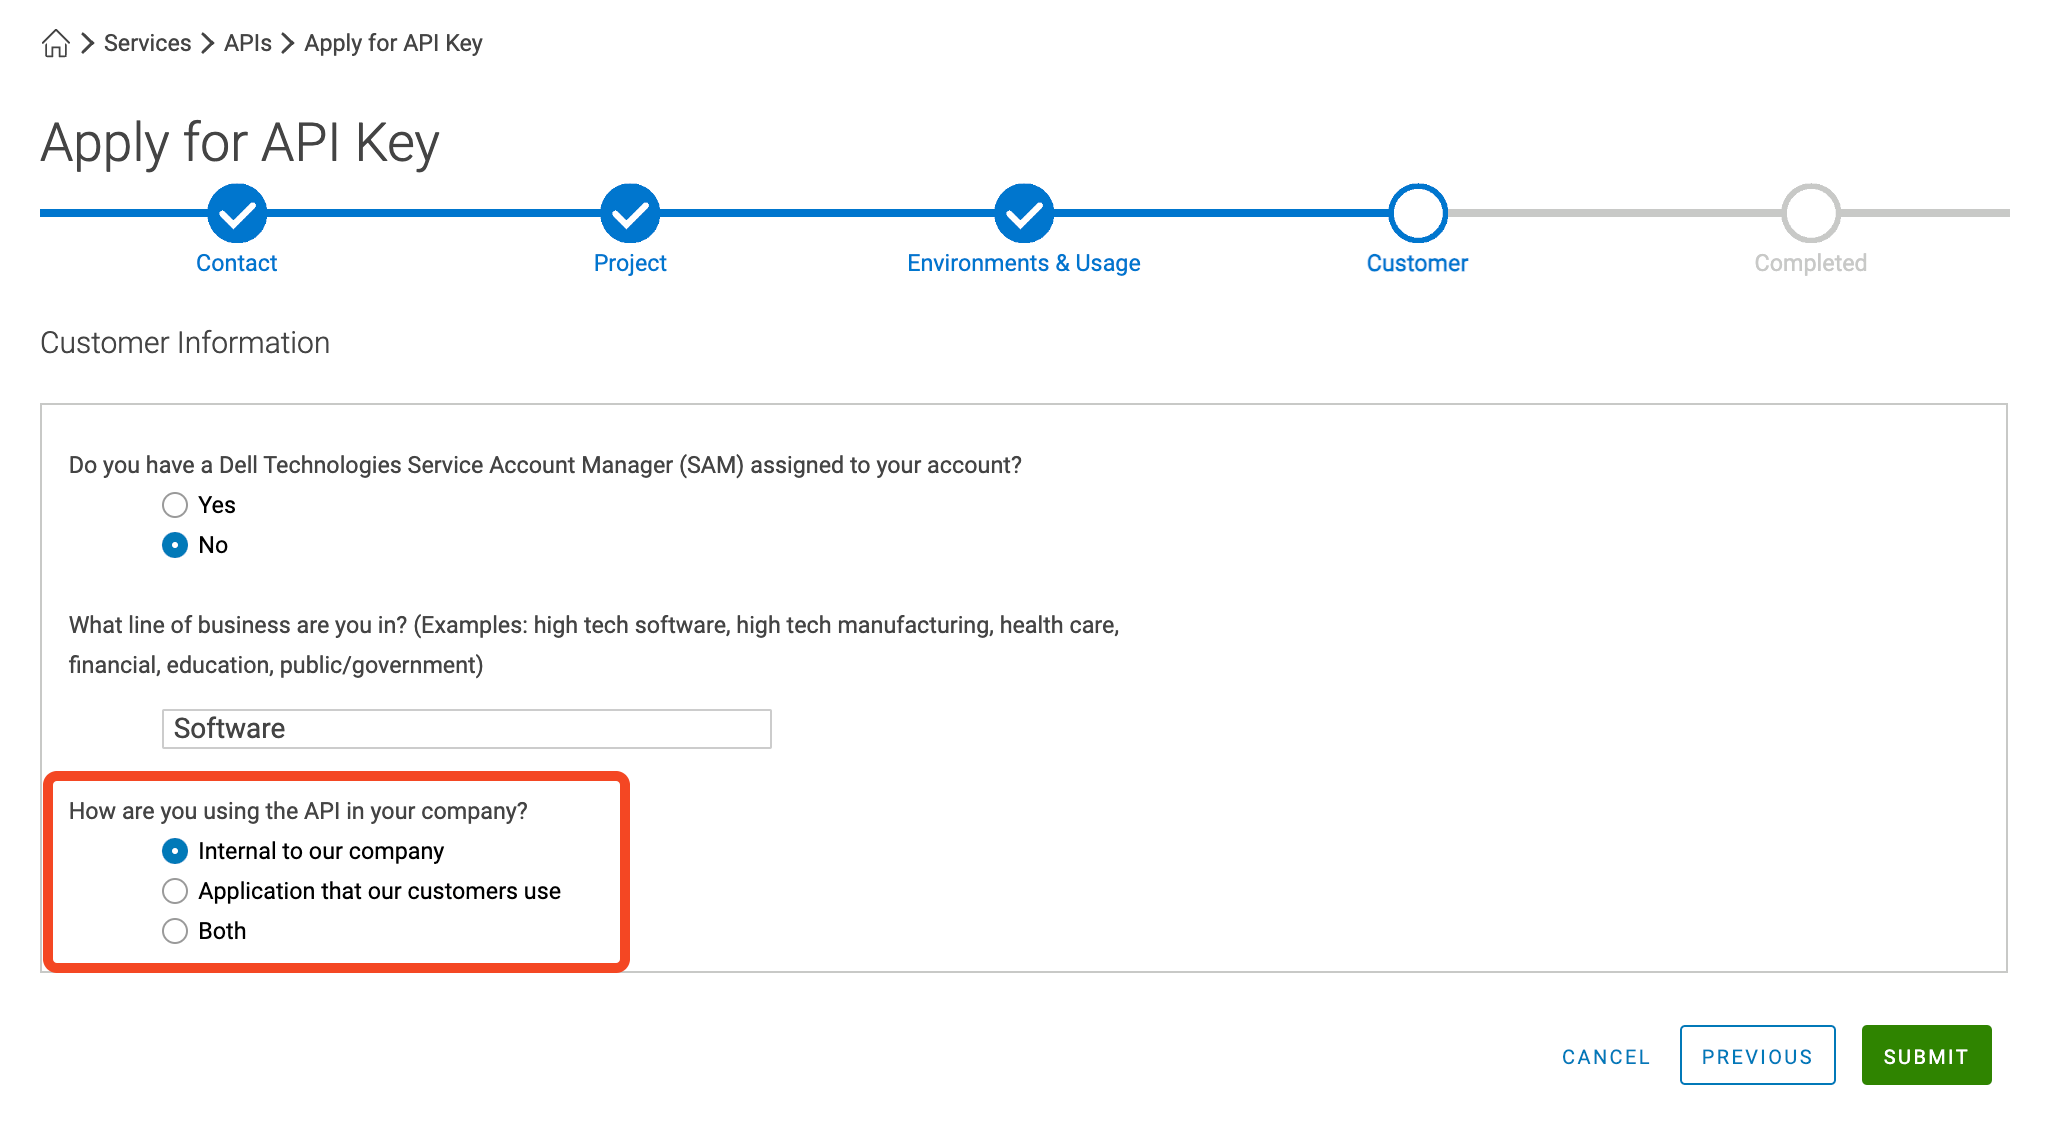Select the Customer step label
Screen dimensions: 2048x1134
tap(1418, 263)
